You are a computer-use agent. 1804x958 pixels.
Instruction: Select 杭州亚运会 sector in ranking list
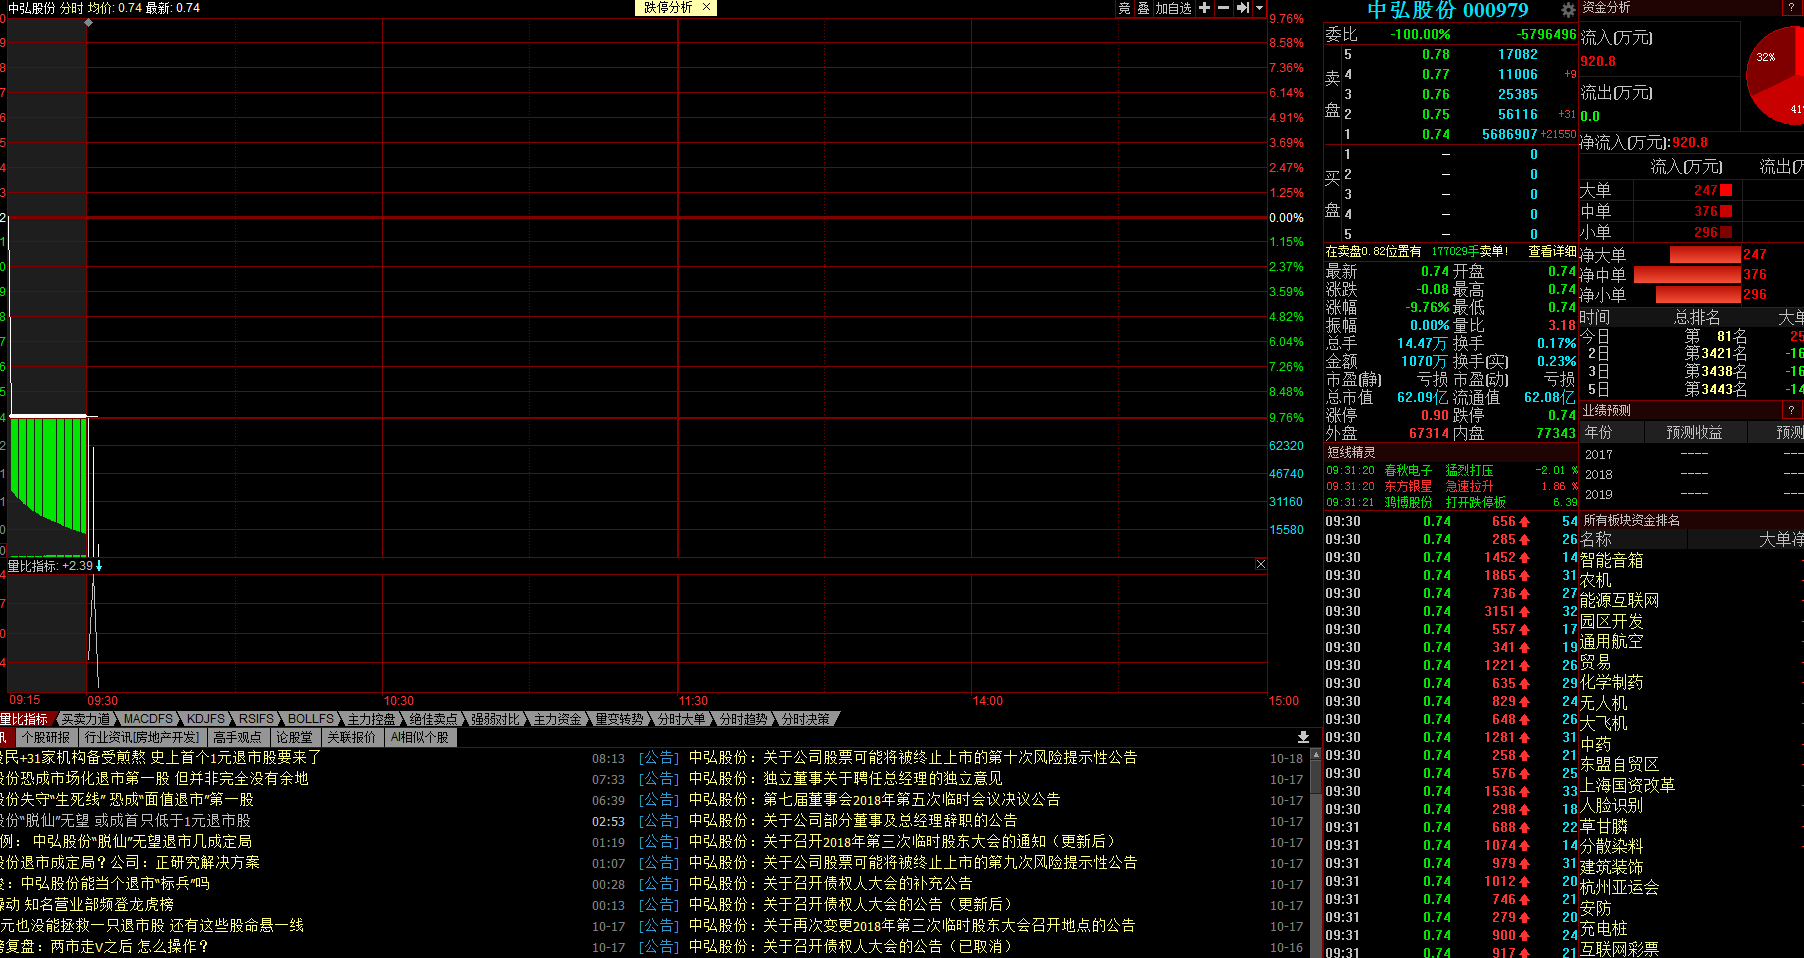1620,888
